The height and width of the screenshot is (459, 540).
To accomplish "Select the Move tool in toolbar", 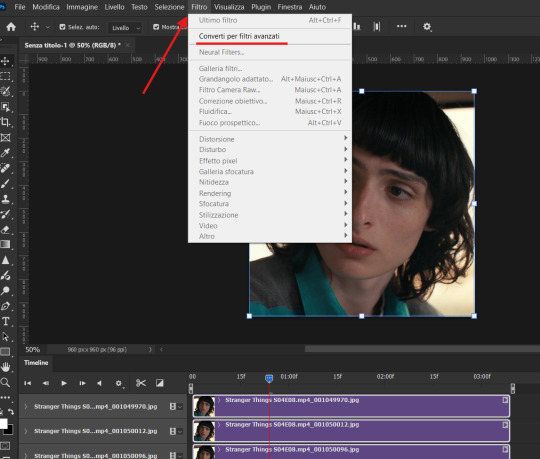I will tap(5, 61).
